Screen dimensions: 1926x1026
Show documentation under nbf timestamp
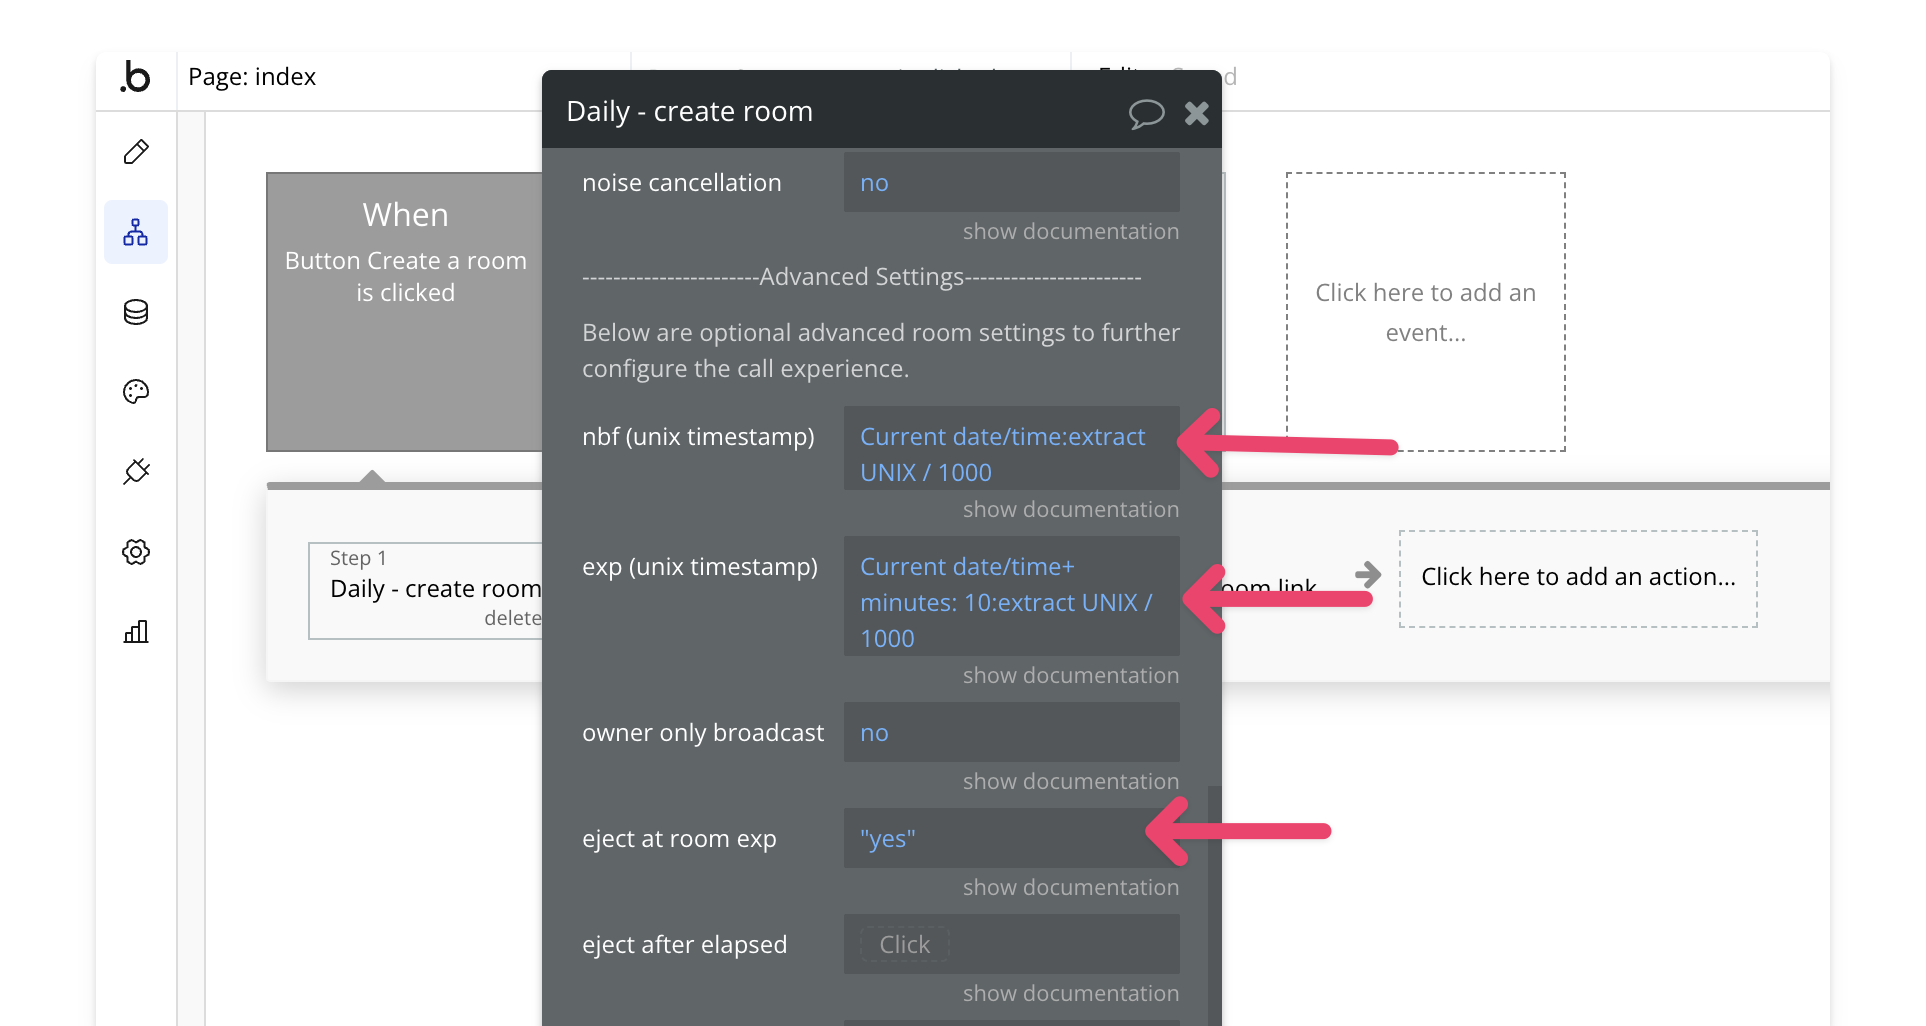click(1071, 509)
